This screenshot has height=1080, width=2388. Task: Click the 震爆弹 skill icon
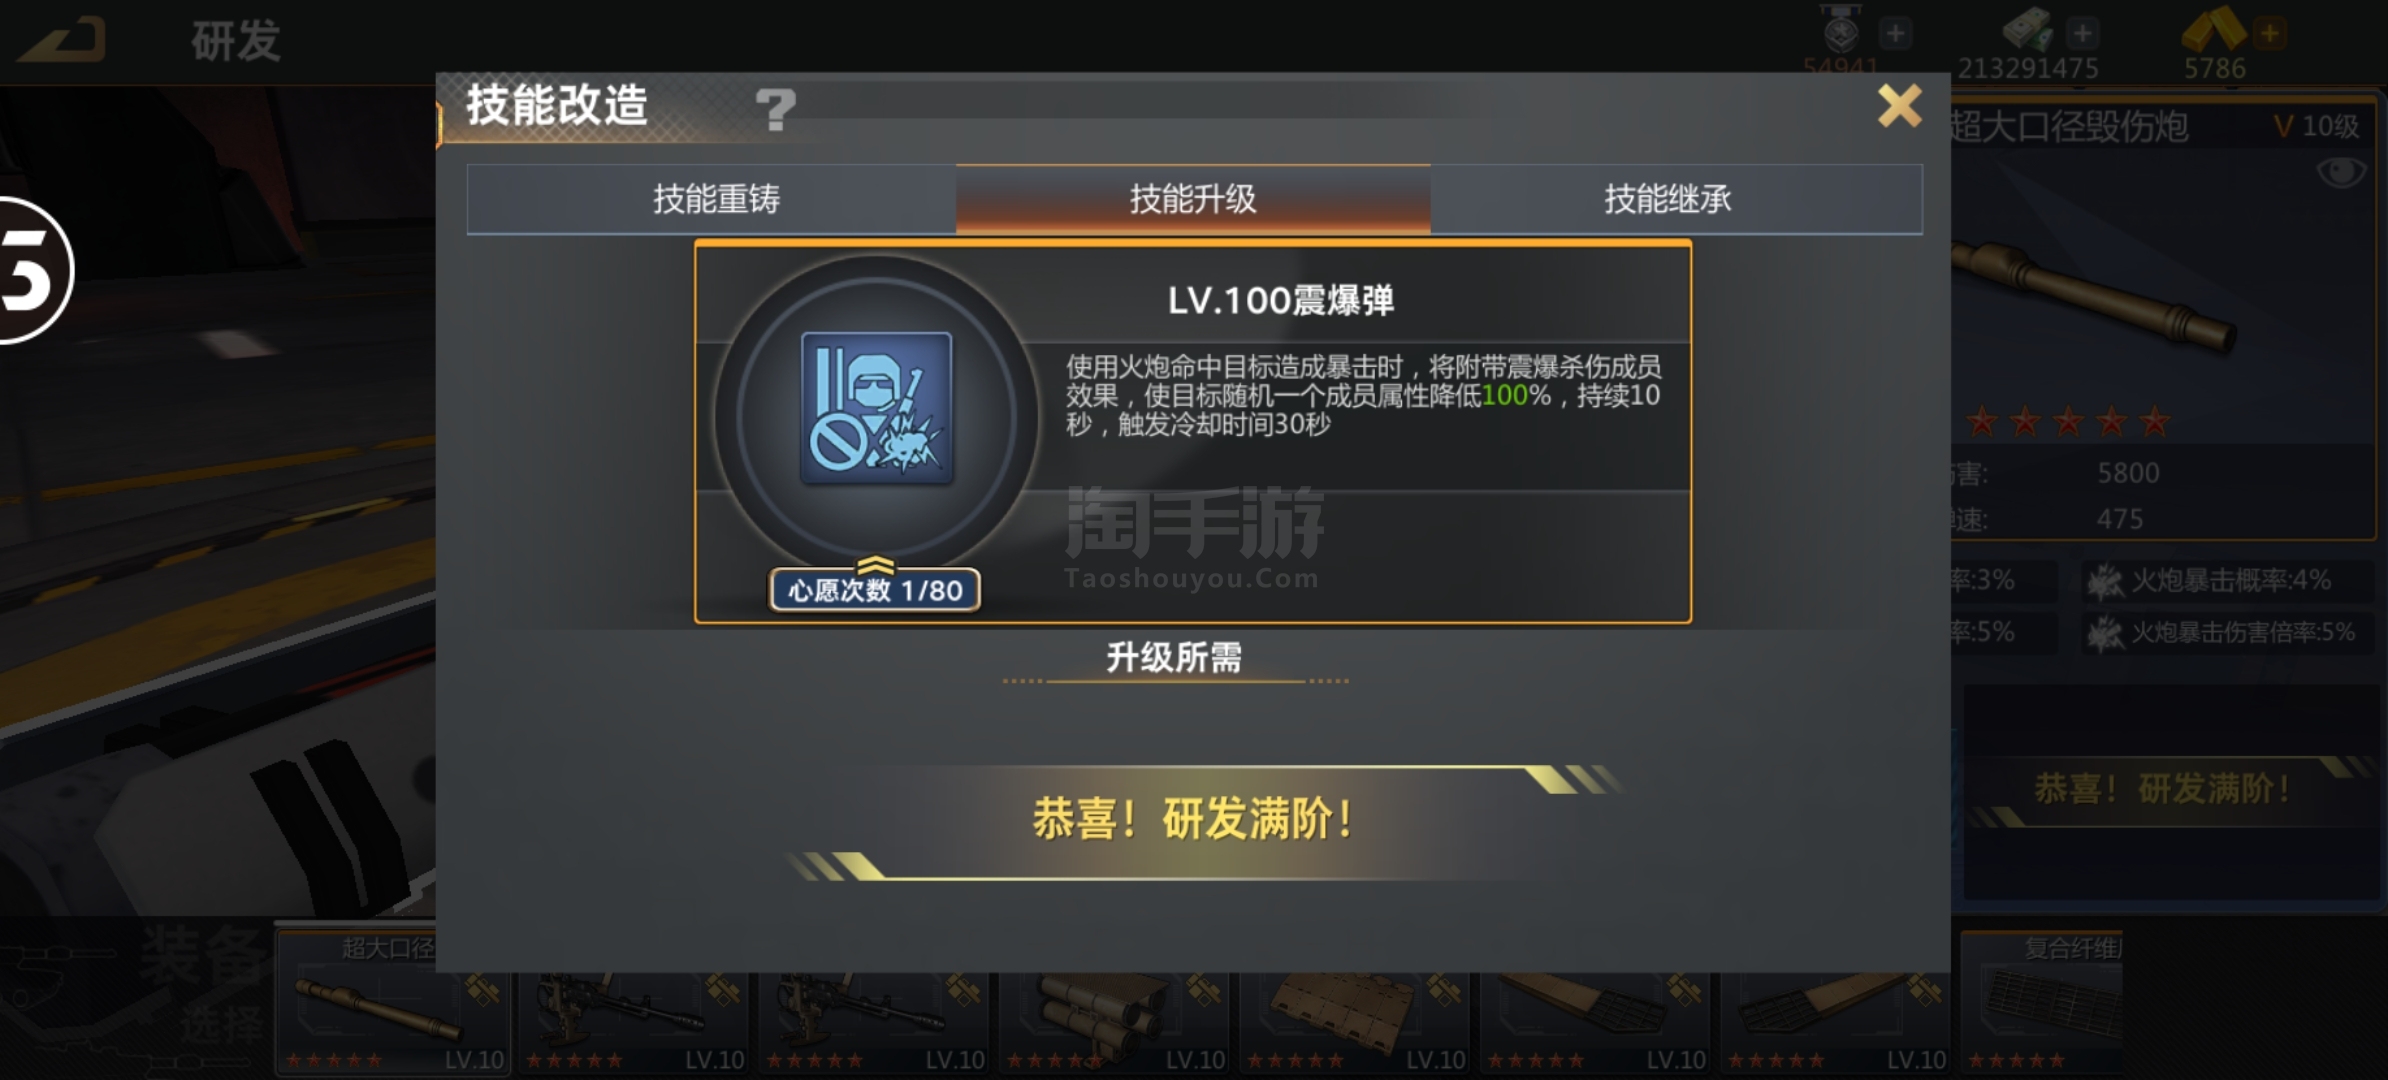(877, 408)
